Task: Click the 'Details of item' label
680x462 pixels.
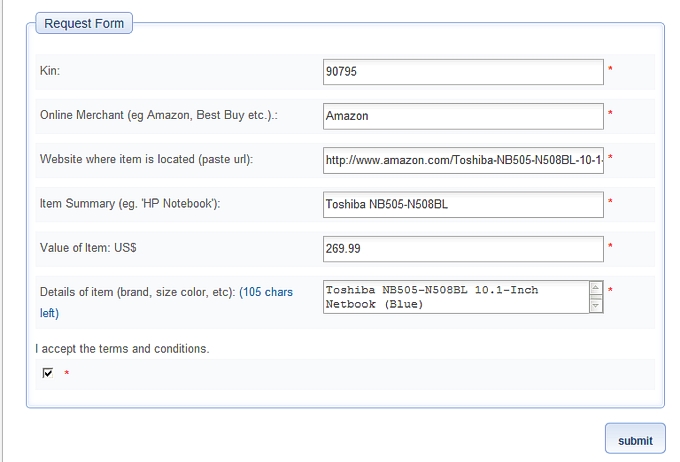Action: pyautogui.click(x=137, y=292)
